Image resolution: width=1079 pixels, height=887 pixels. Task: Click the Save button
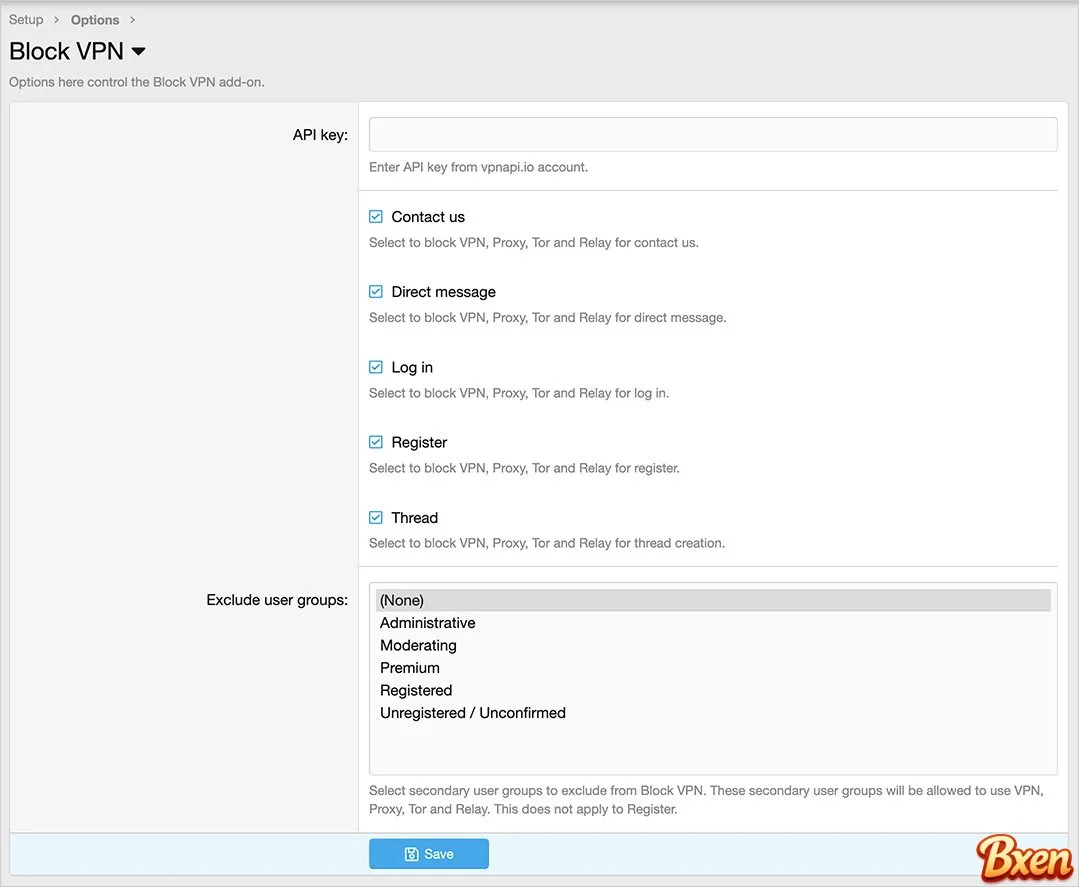(x=429, y=854)
